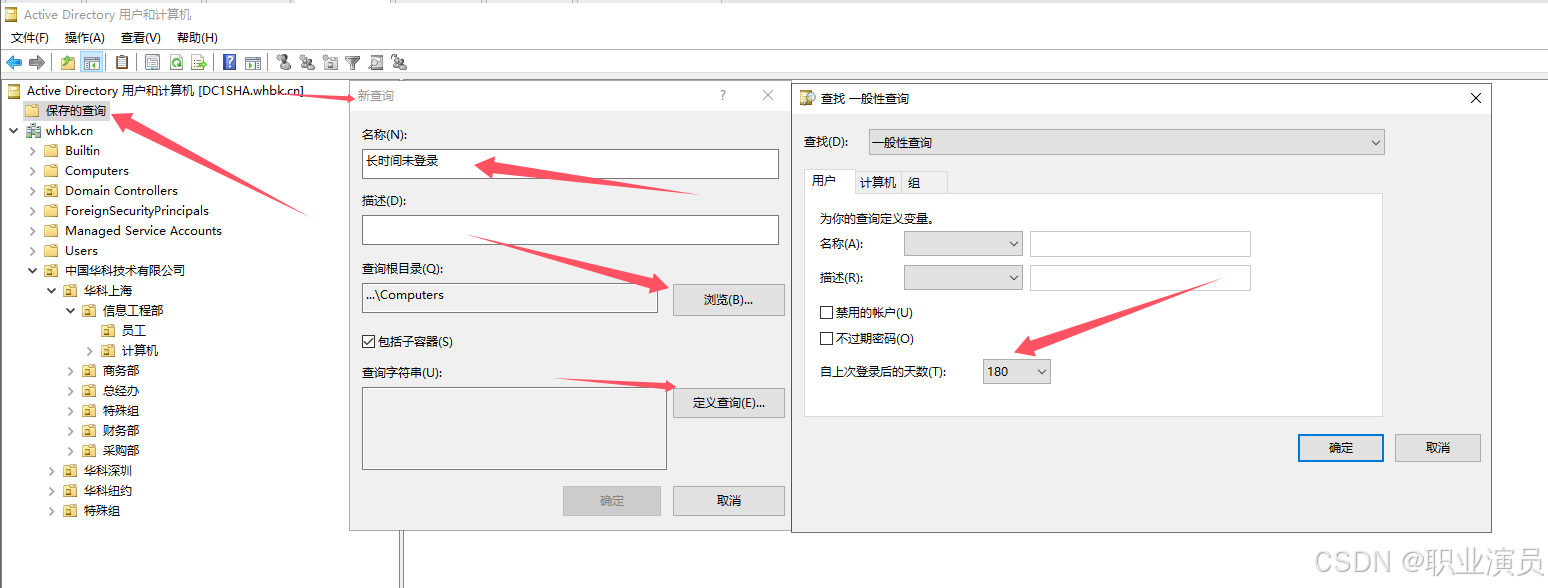1548x588 pixels.
Task: Click the Create new user icon
Action: point(284,62)
